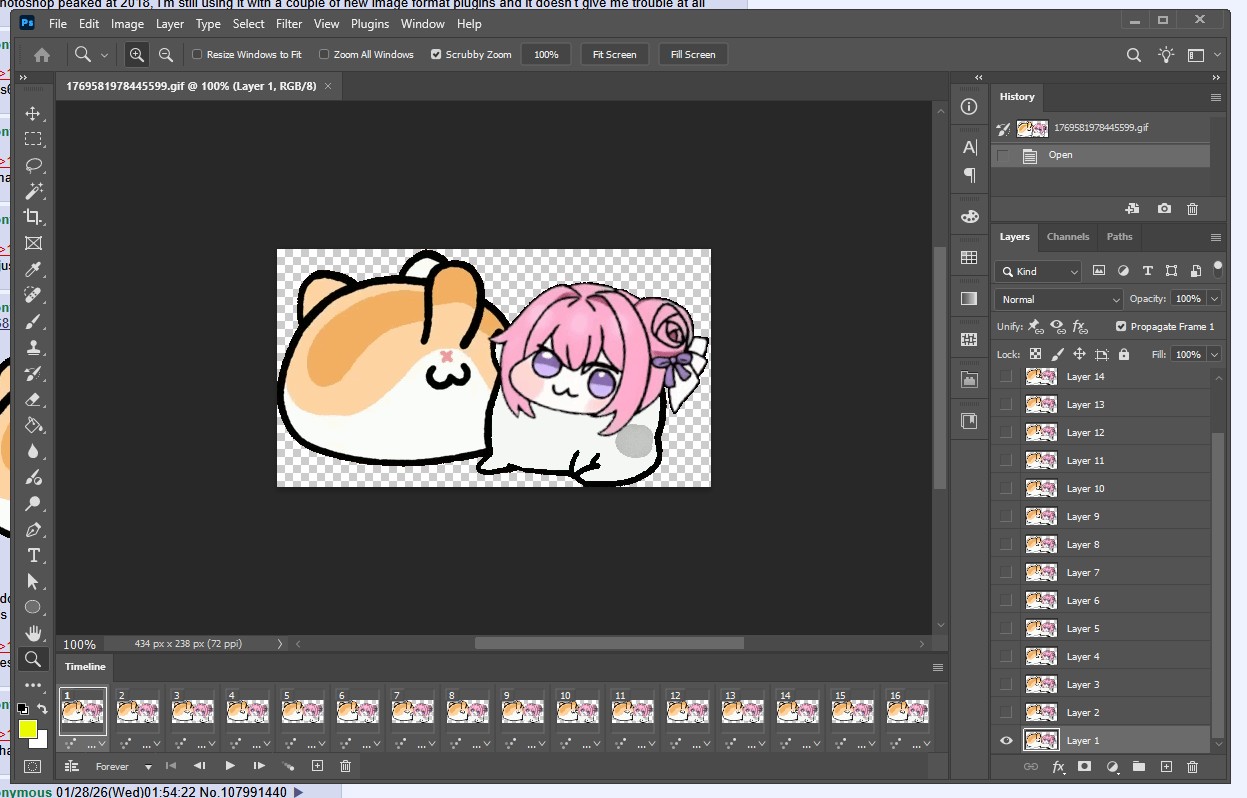Disable Scrubby Zoom checkbox
Image resolution: width=1247 pixels, height=798 pixels.
[x=436, y=55]
